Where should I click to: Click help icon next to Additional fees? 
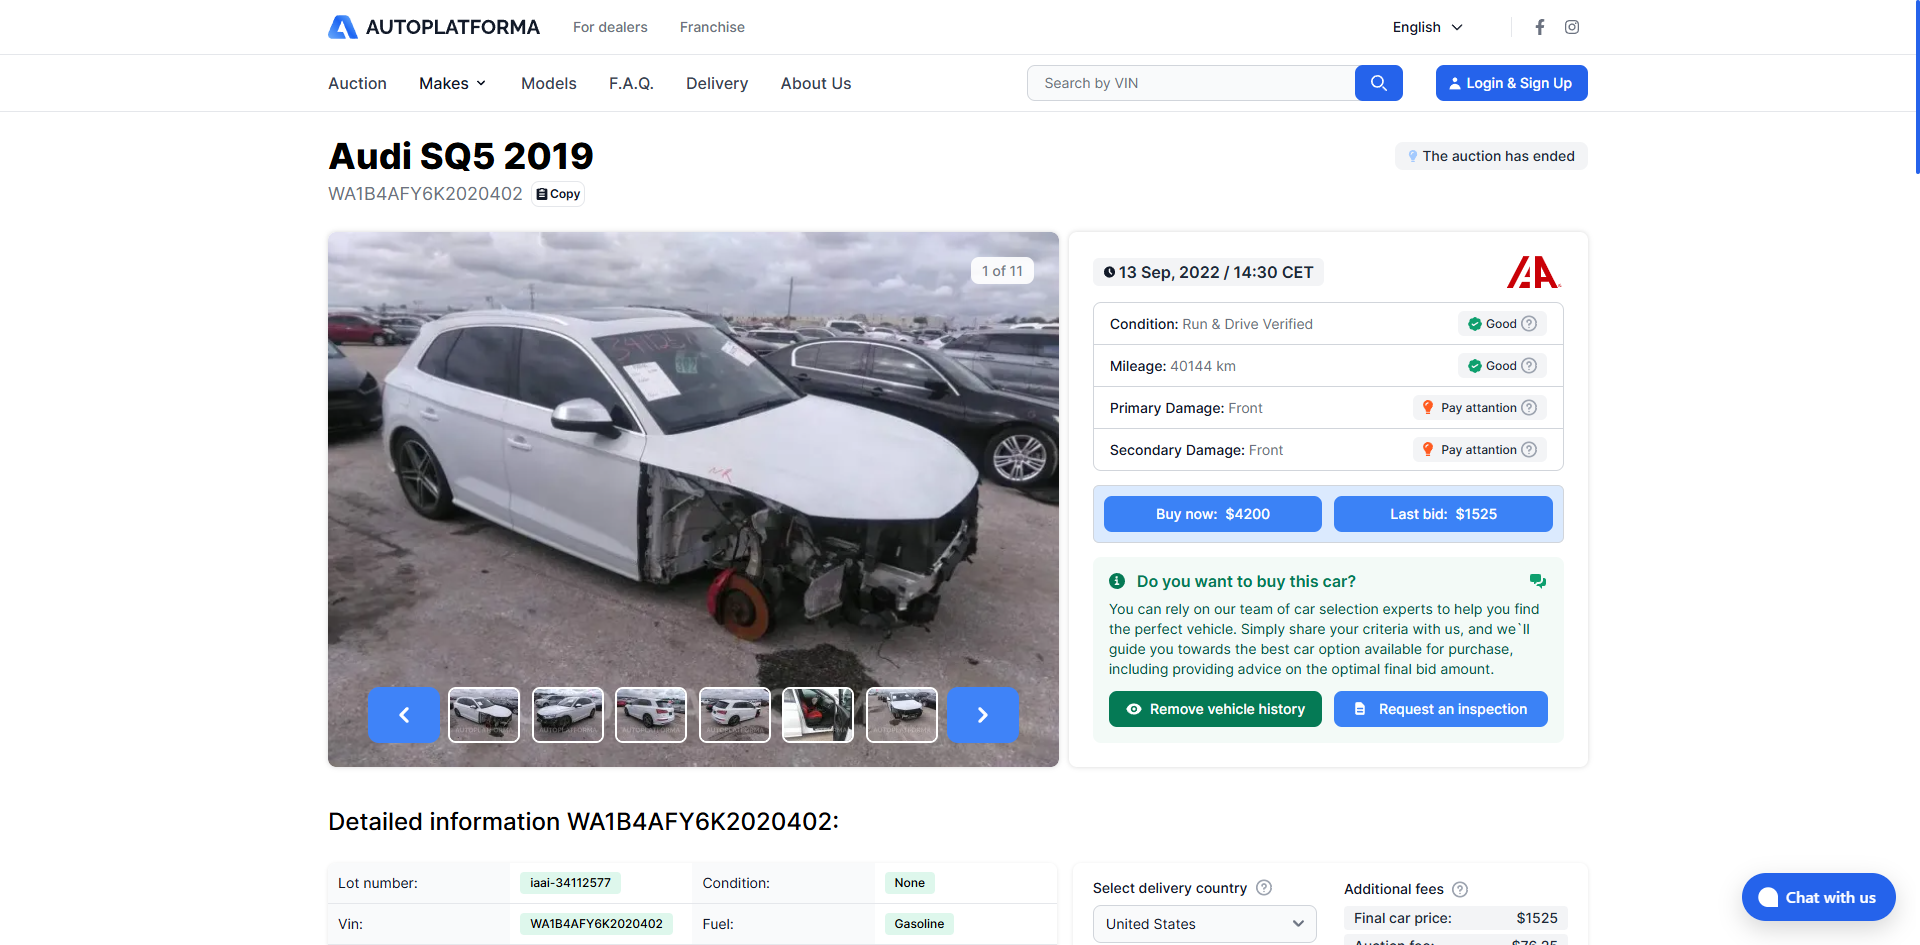[x=1460, y=889]
